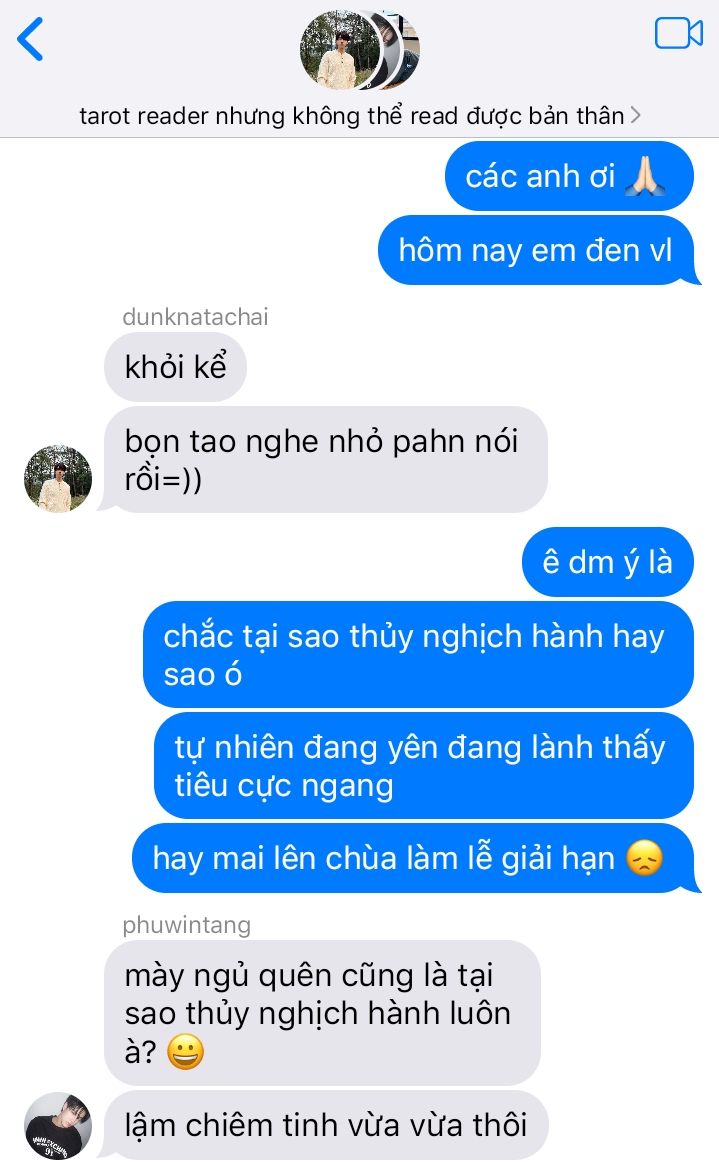Select the 'sao thủy nghịch hành hay sao ó' message
This screenshot has width=719, height=1163.
tap(418, 655)
